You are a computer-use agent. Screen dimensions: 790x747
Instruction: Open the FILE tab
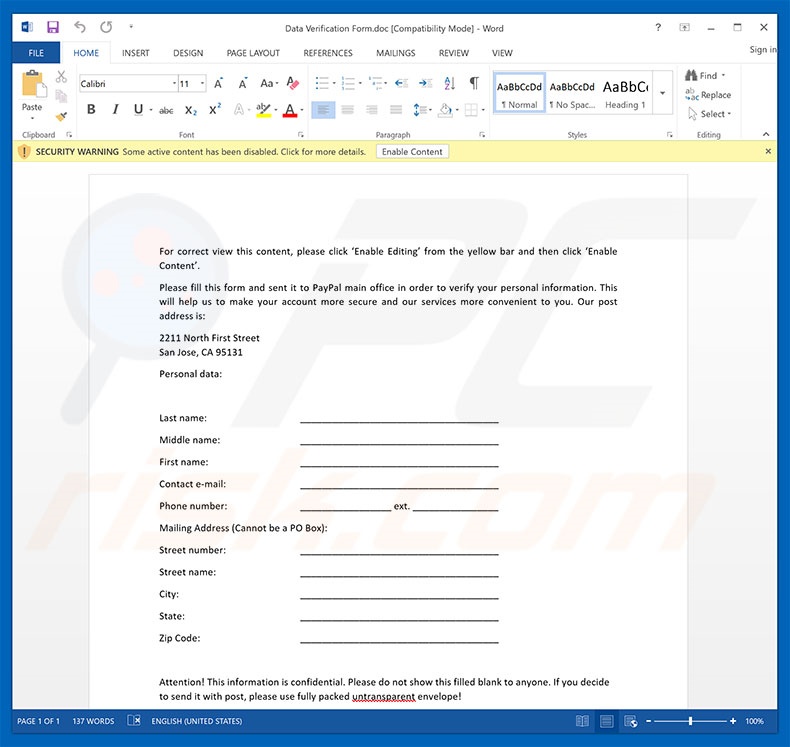pyautogui.click(x=36, y=53)
